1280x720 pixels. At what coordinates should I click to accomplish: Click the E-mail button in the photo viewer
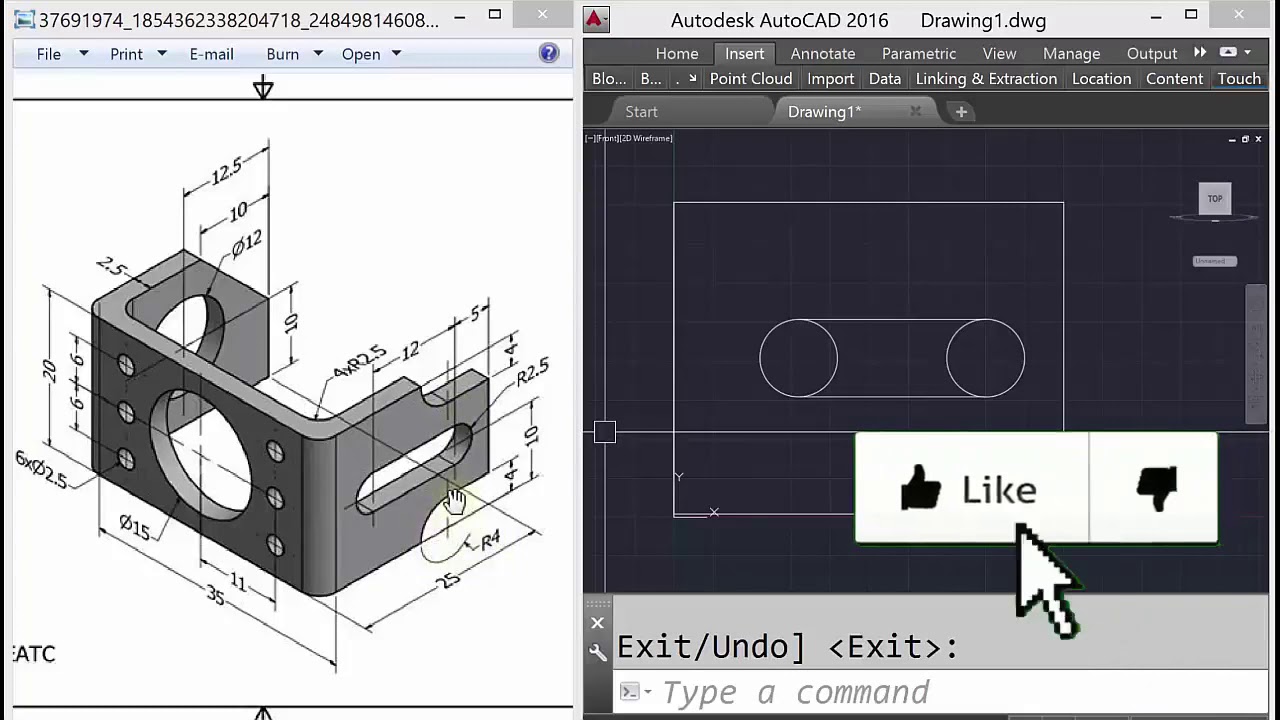tap(211, 54)
